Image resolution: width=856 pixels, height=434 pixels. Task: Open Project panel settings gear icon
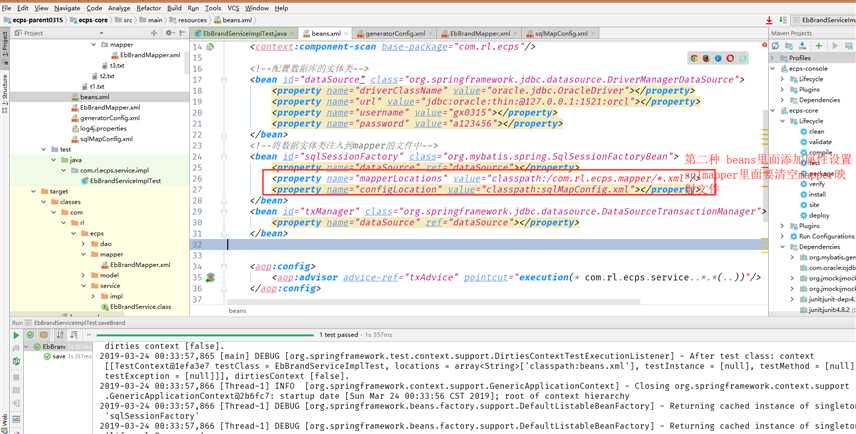coord(168,33)
